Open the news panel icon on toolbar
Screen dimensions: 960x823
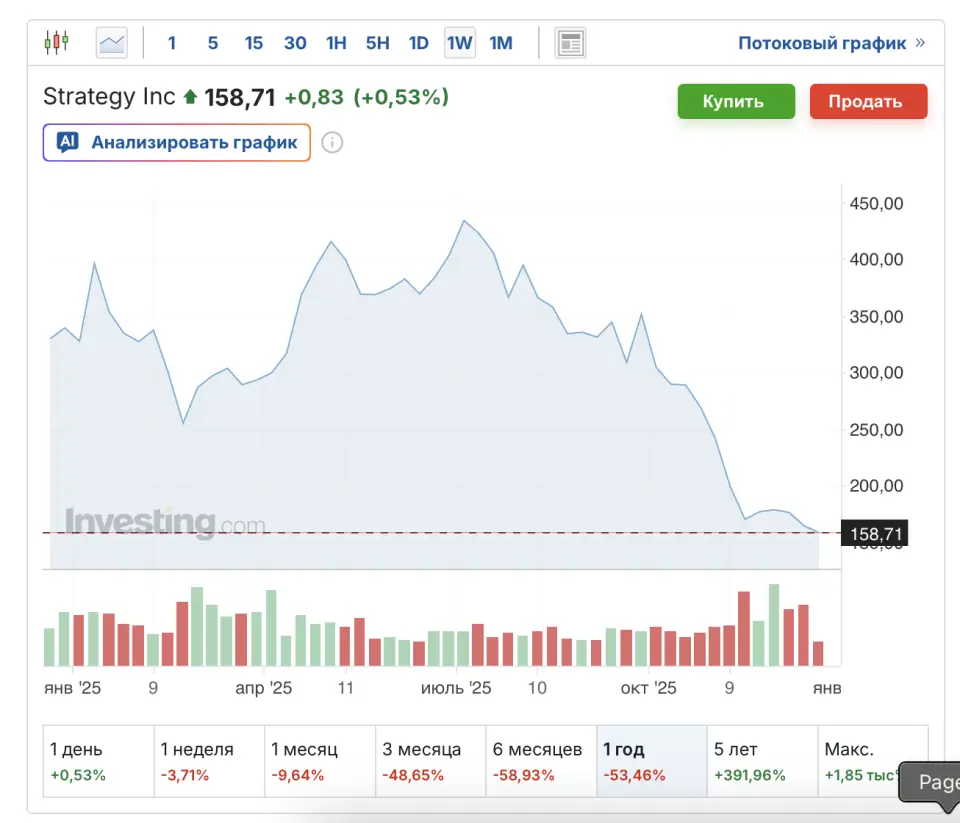tap(570, 42)
